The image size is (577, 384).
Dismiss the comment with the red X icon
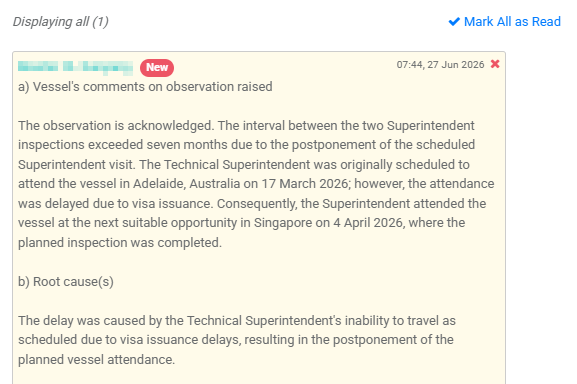495,64
